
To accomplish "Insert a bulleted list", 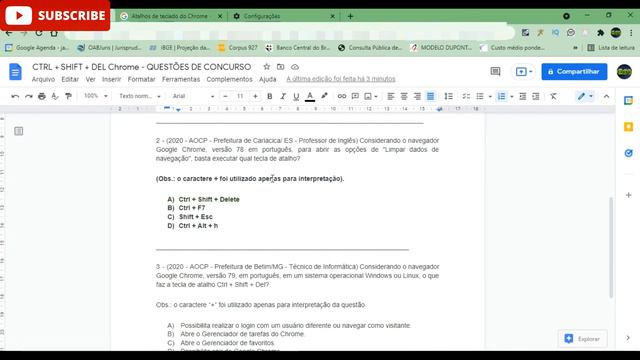I will [x=480, y=96].
